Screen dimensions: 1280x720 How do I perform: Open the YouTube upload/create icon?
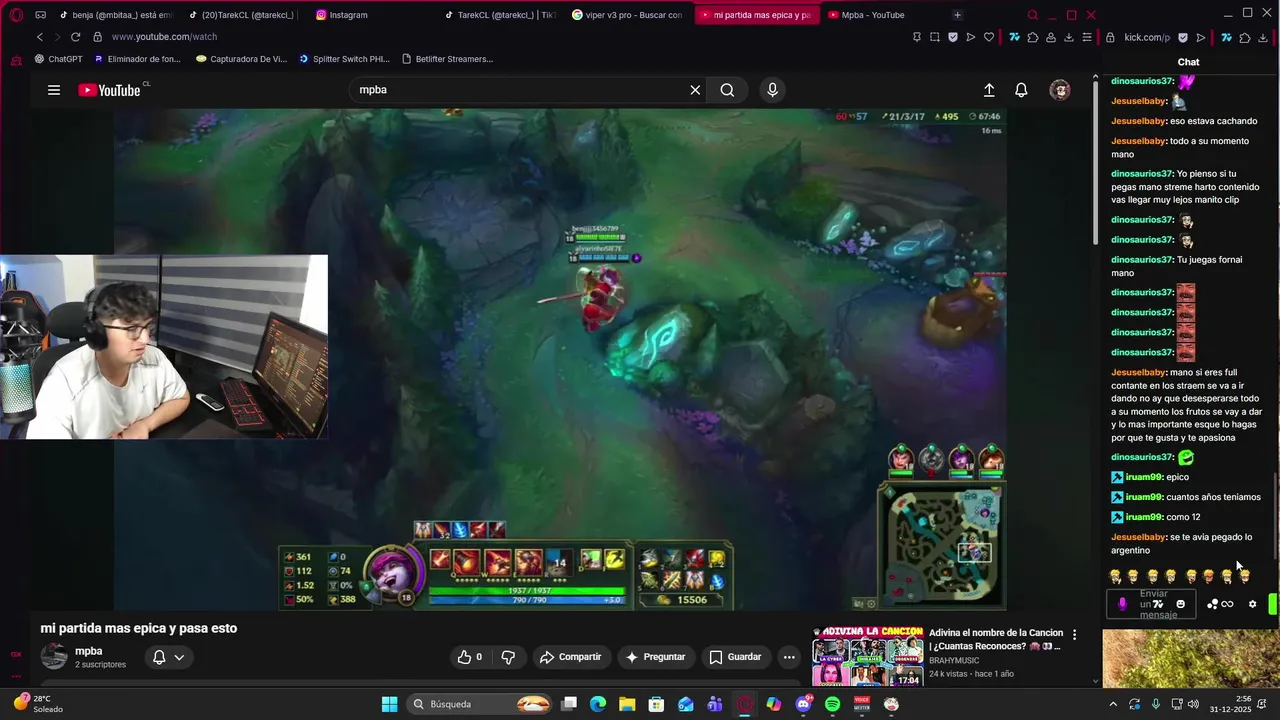(x=989, y=90)
